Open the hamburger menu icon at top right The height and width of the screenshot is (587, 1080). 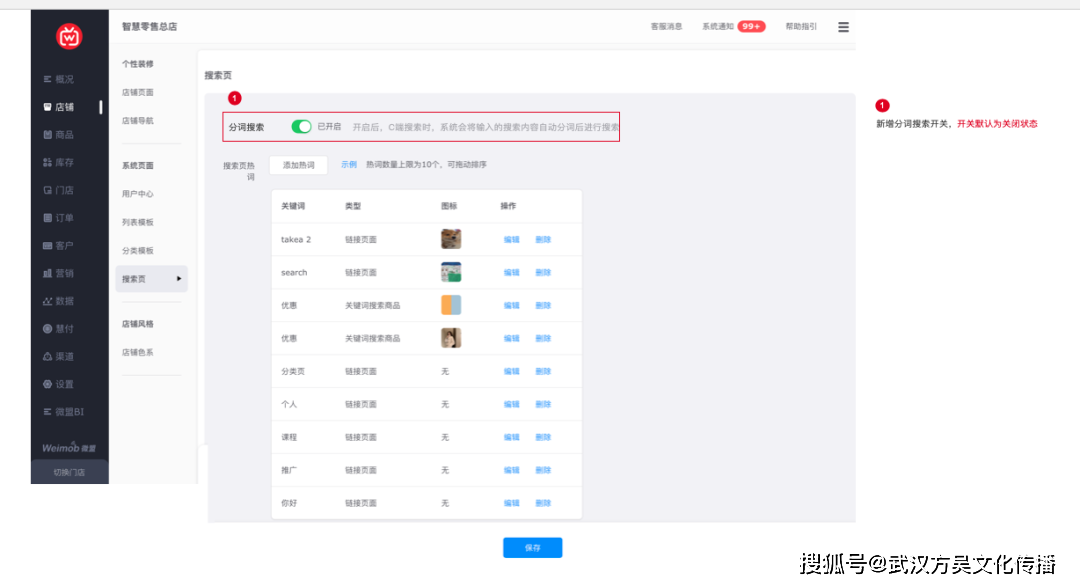coord(843,27)
